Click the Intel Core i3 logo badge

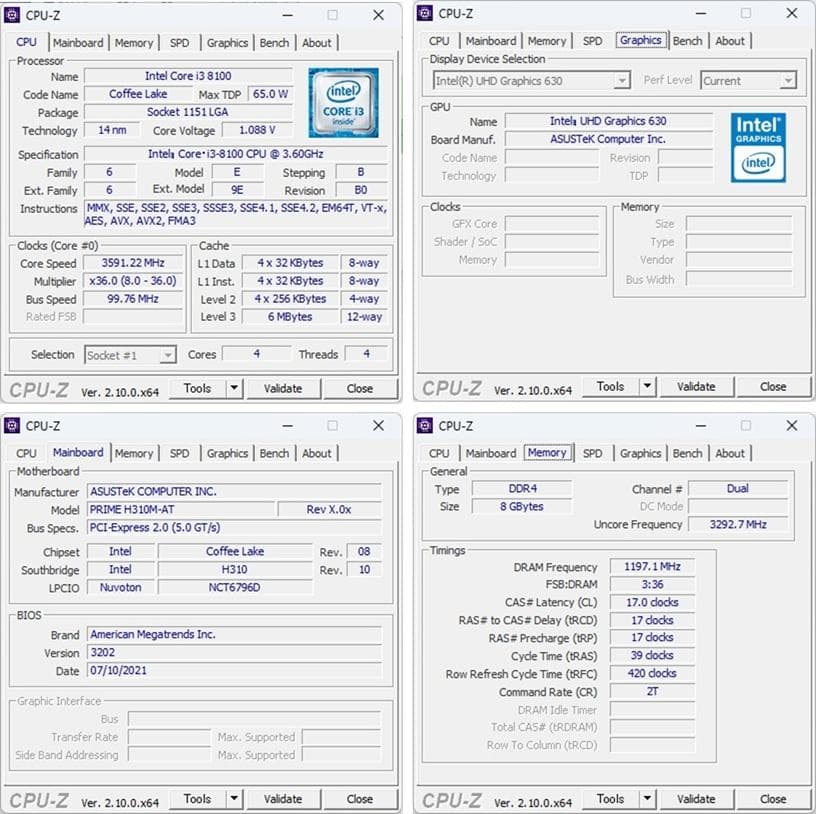pos(345,105)
